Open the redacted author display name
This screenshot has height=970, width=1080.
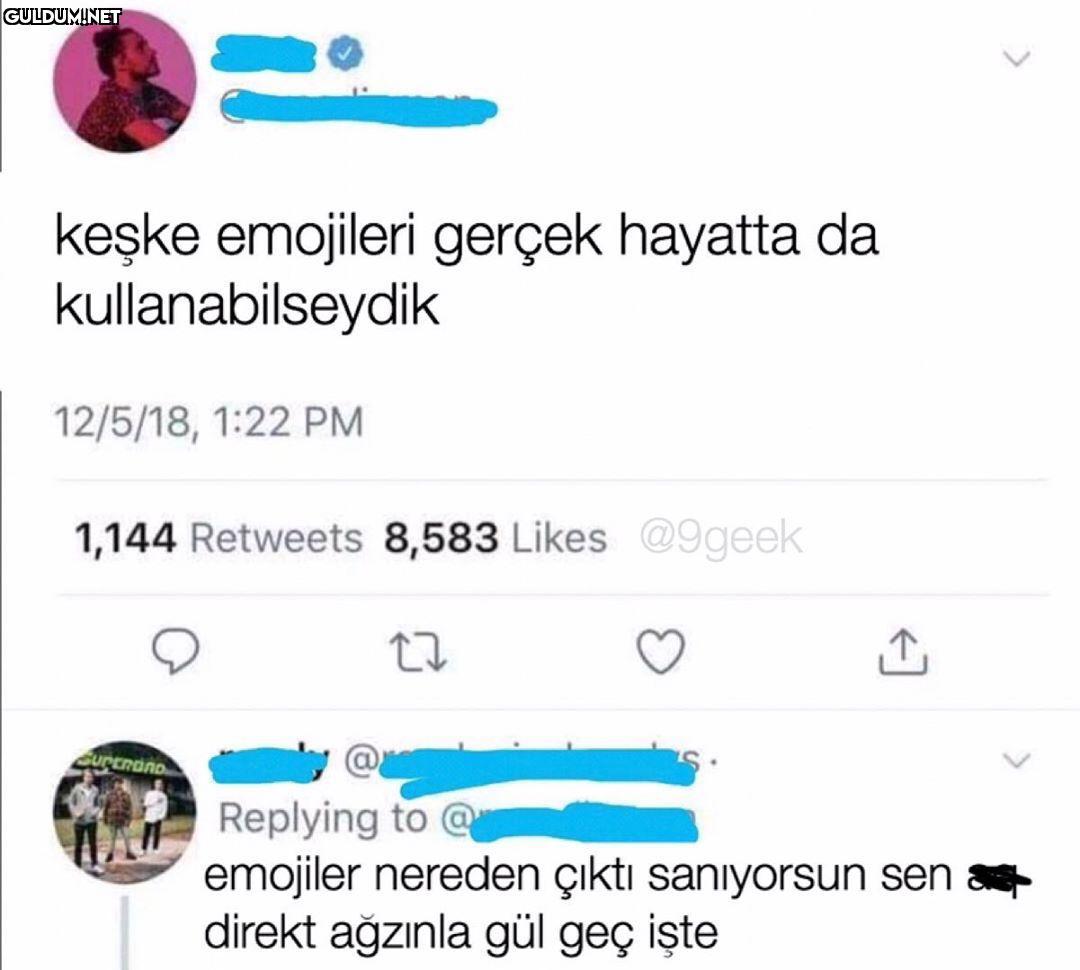point(264,54)
